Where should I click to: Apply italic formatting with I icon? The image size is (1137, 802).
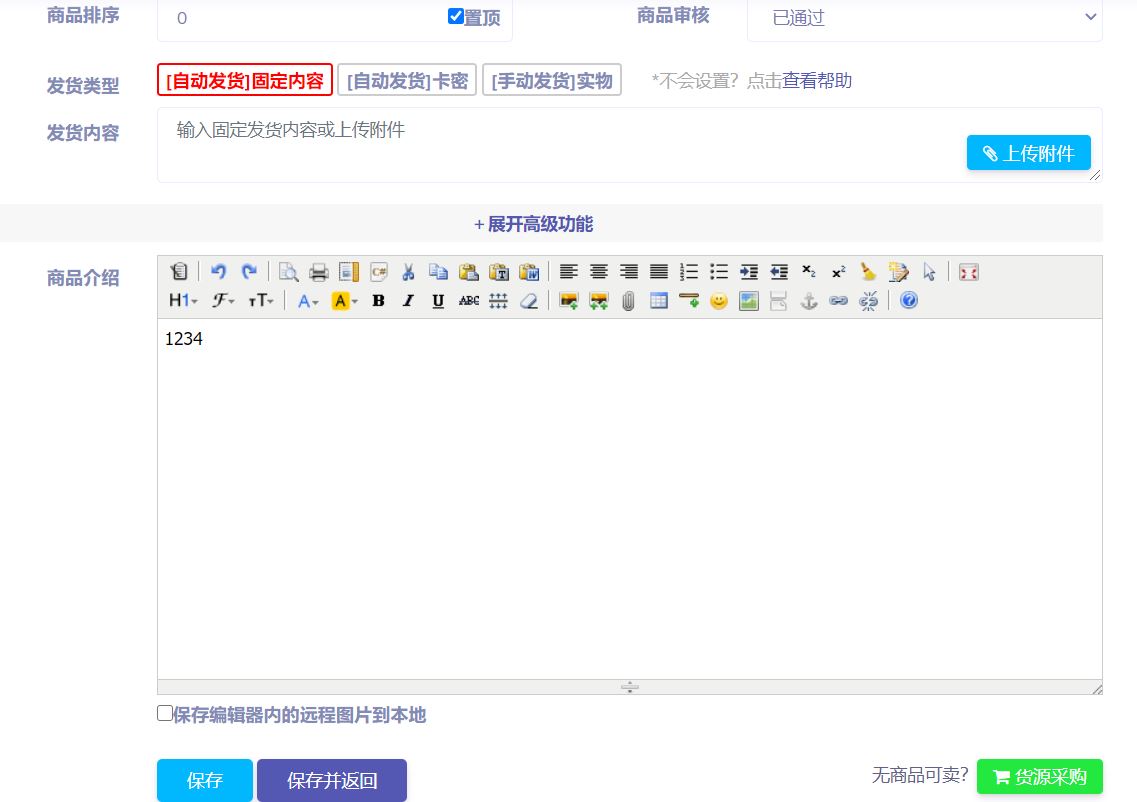pos(408,301)
